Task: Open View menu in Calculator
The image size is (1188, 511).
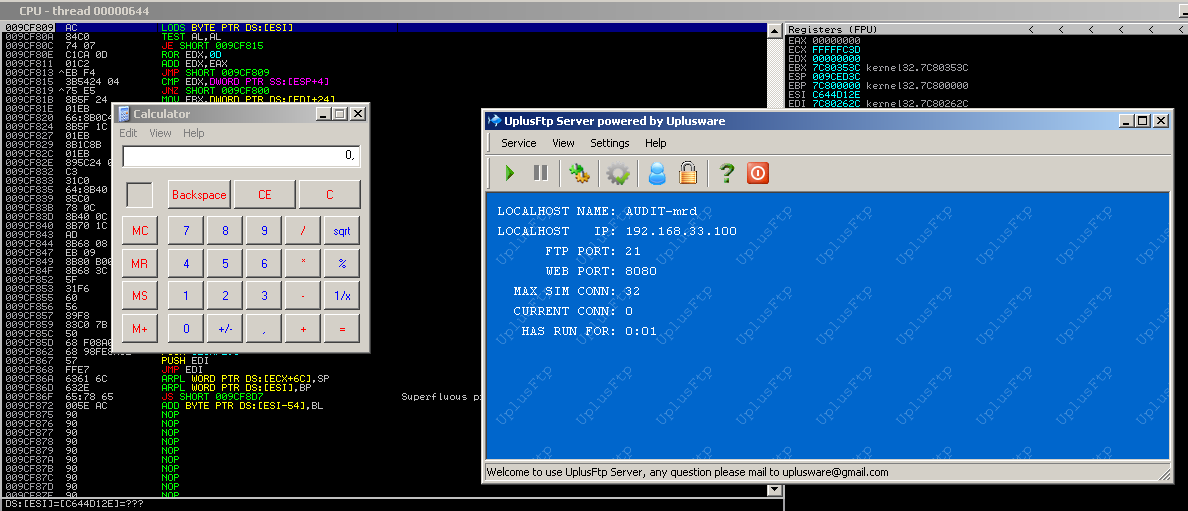Action: [x=160, y=133]
